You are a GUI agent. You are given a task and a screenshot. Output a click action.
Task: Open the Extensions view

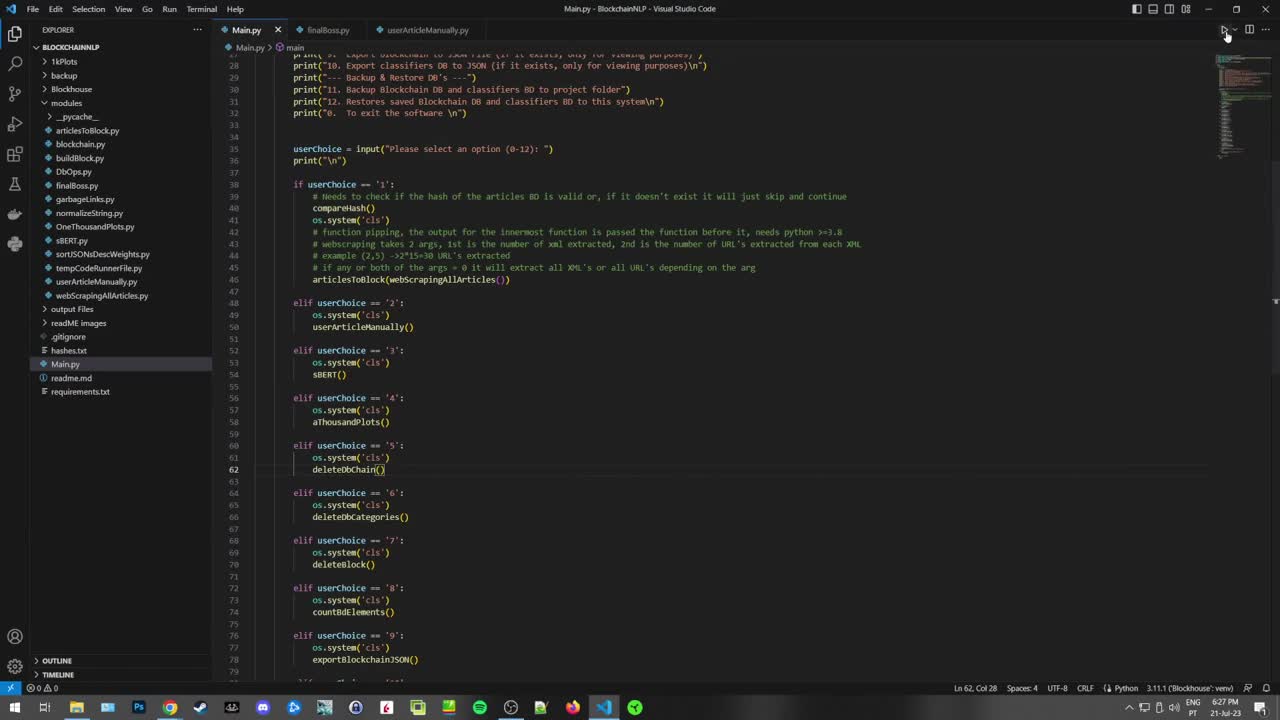click(15, 154)
